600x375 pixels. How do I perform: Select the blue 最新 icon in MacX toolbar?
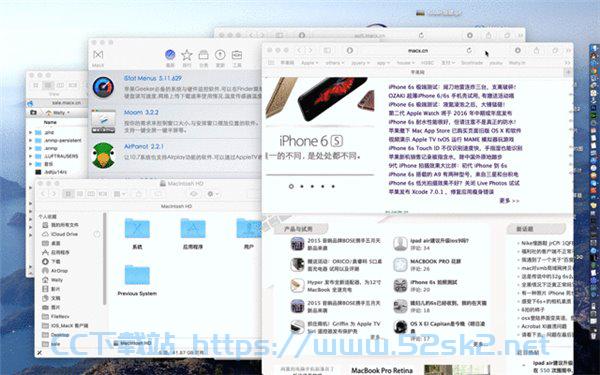tap(170, 55)
